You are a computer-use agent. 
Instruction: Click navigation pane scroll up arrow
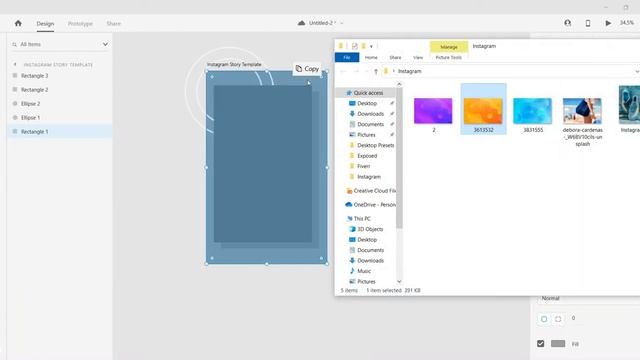[x=399, y=84]
